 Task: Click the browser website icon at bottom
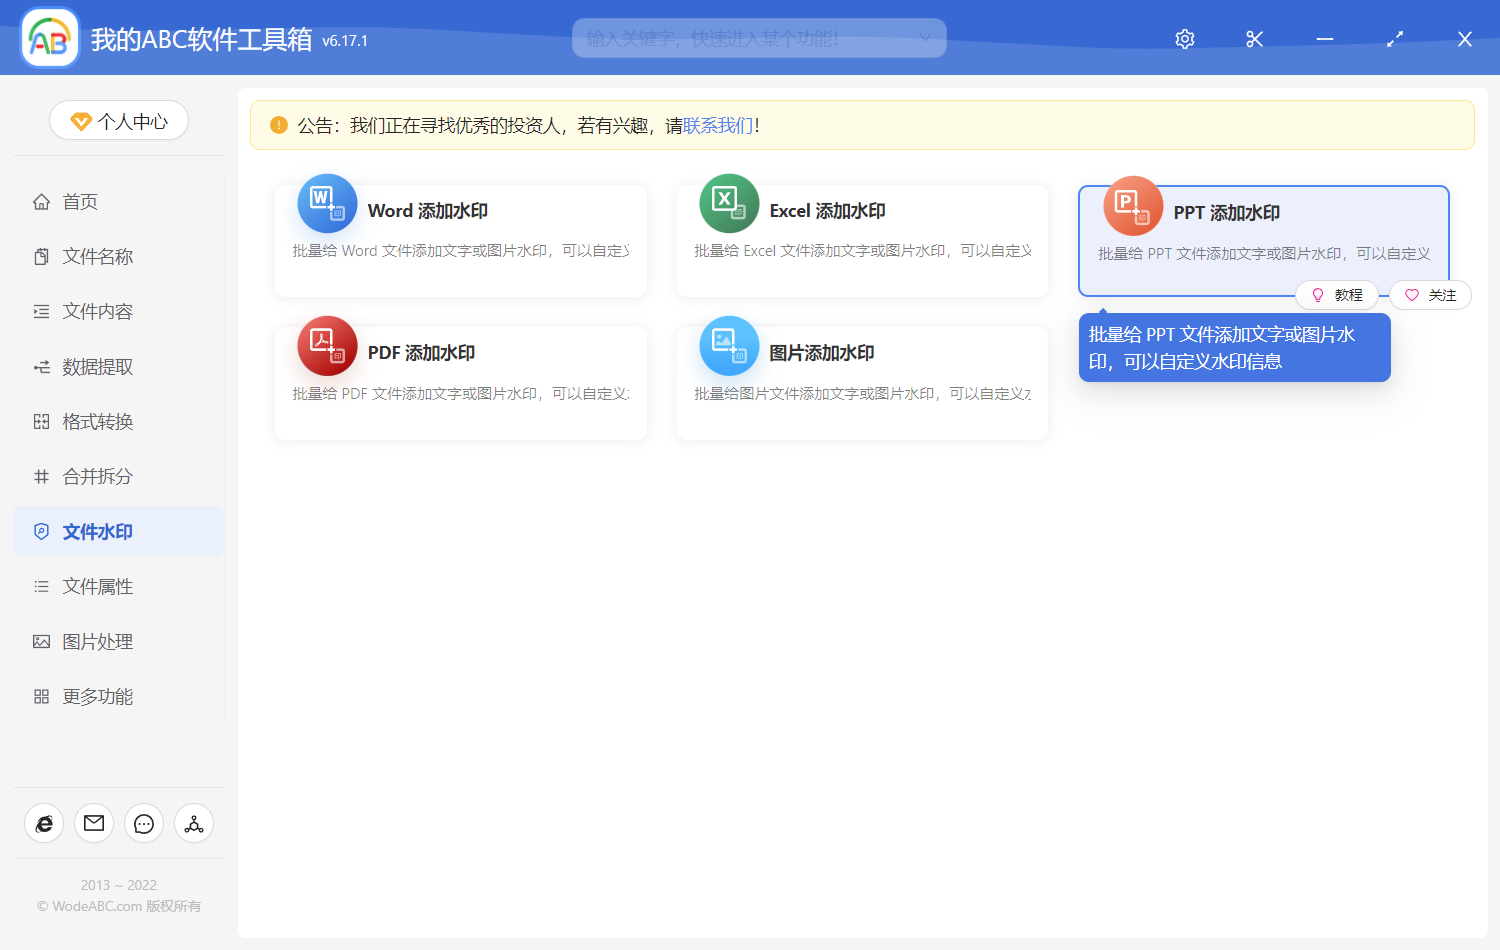coord(44,823)
